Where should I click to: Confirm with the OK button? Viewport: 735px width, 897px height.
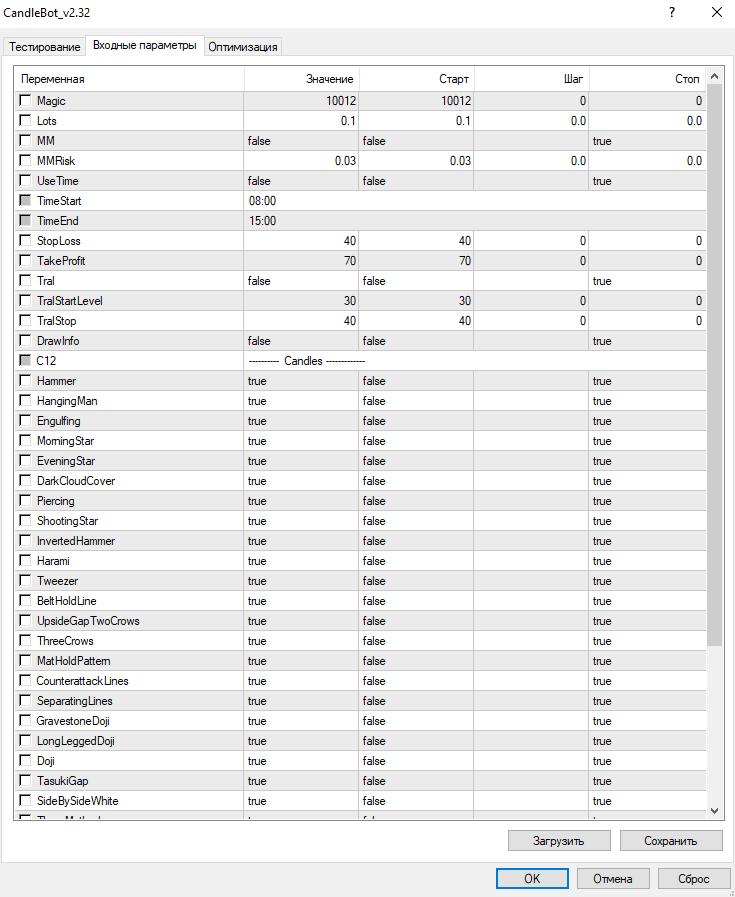tap(532, 879)
